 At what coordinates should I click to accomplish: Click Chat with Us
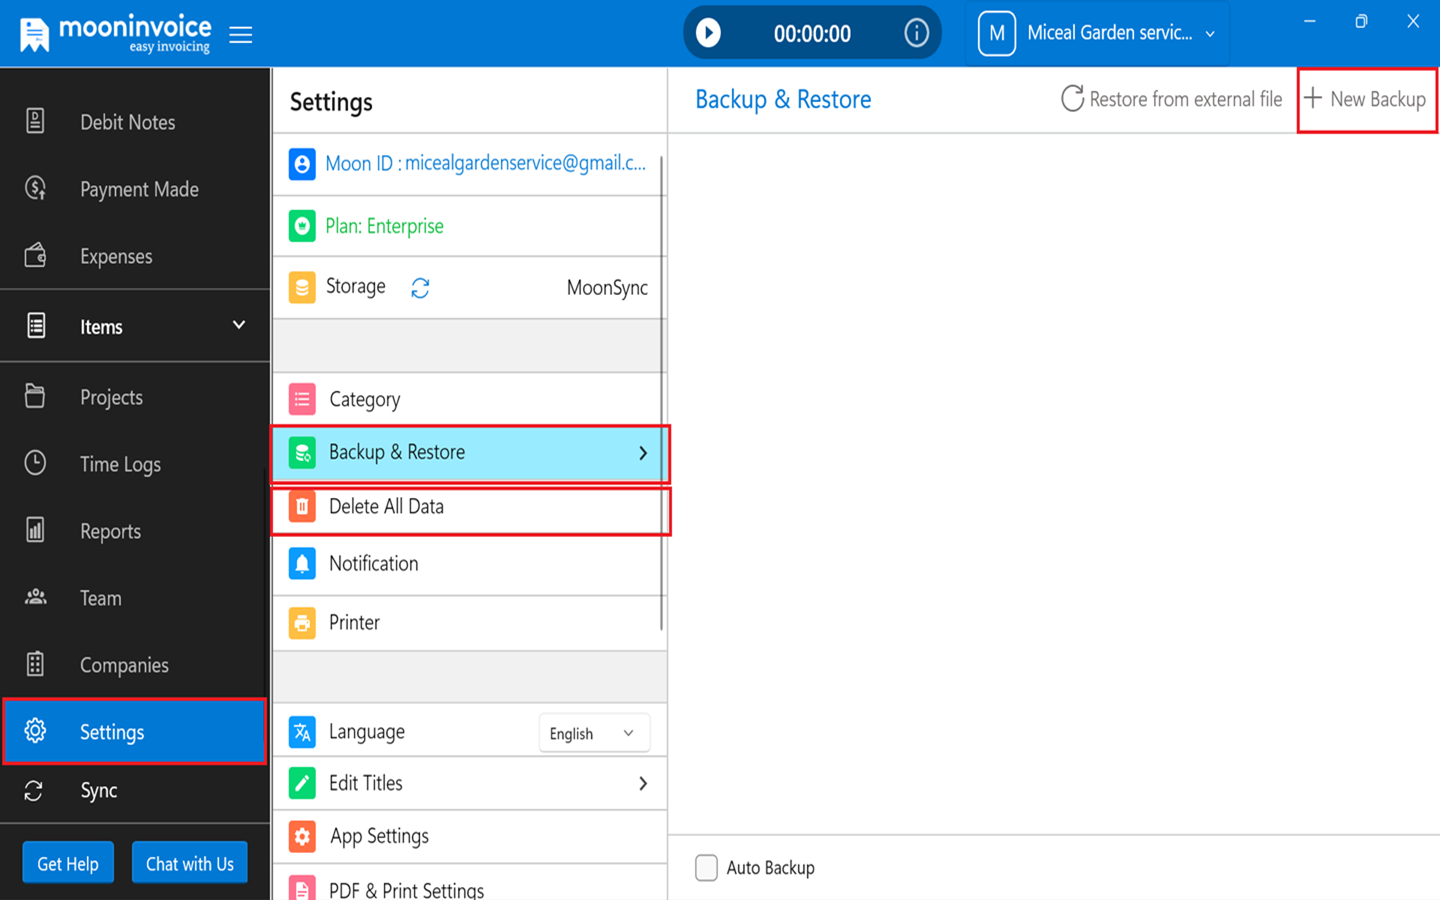(189, 862)
